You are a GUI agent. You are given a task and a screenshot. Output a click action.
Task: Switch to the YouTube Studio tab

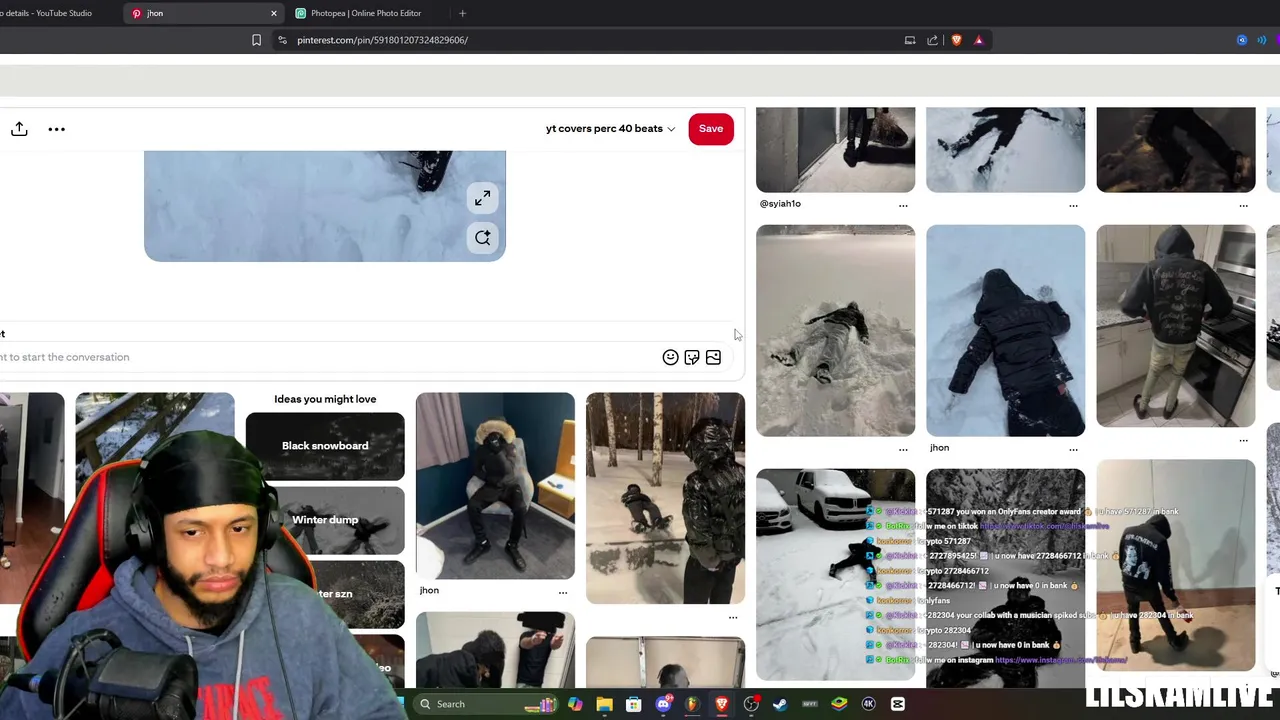pos(48,13)
